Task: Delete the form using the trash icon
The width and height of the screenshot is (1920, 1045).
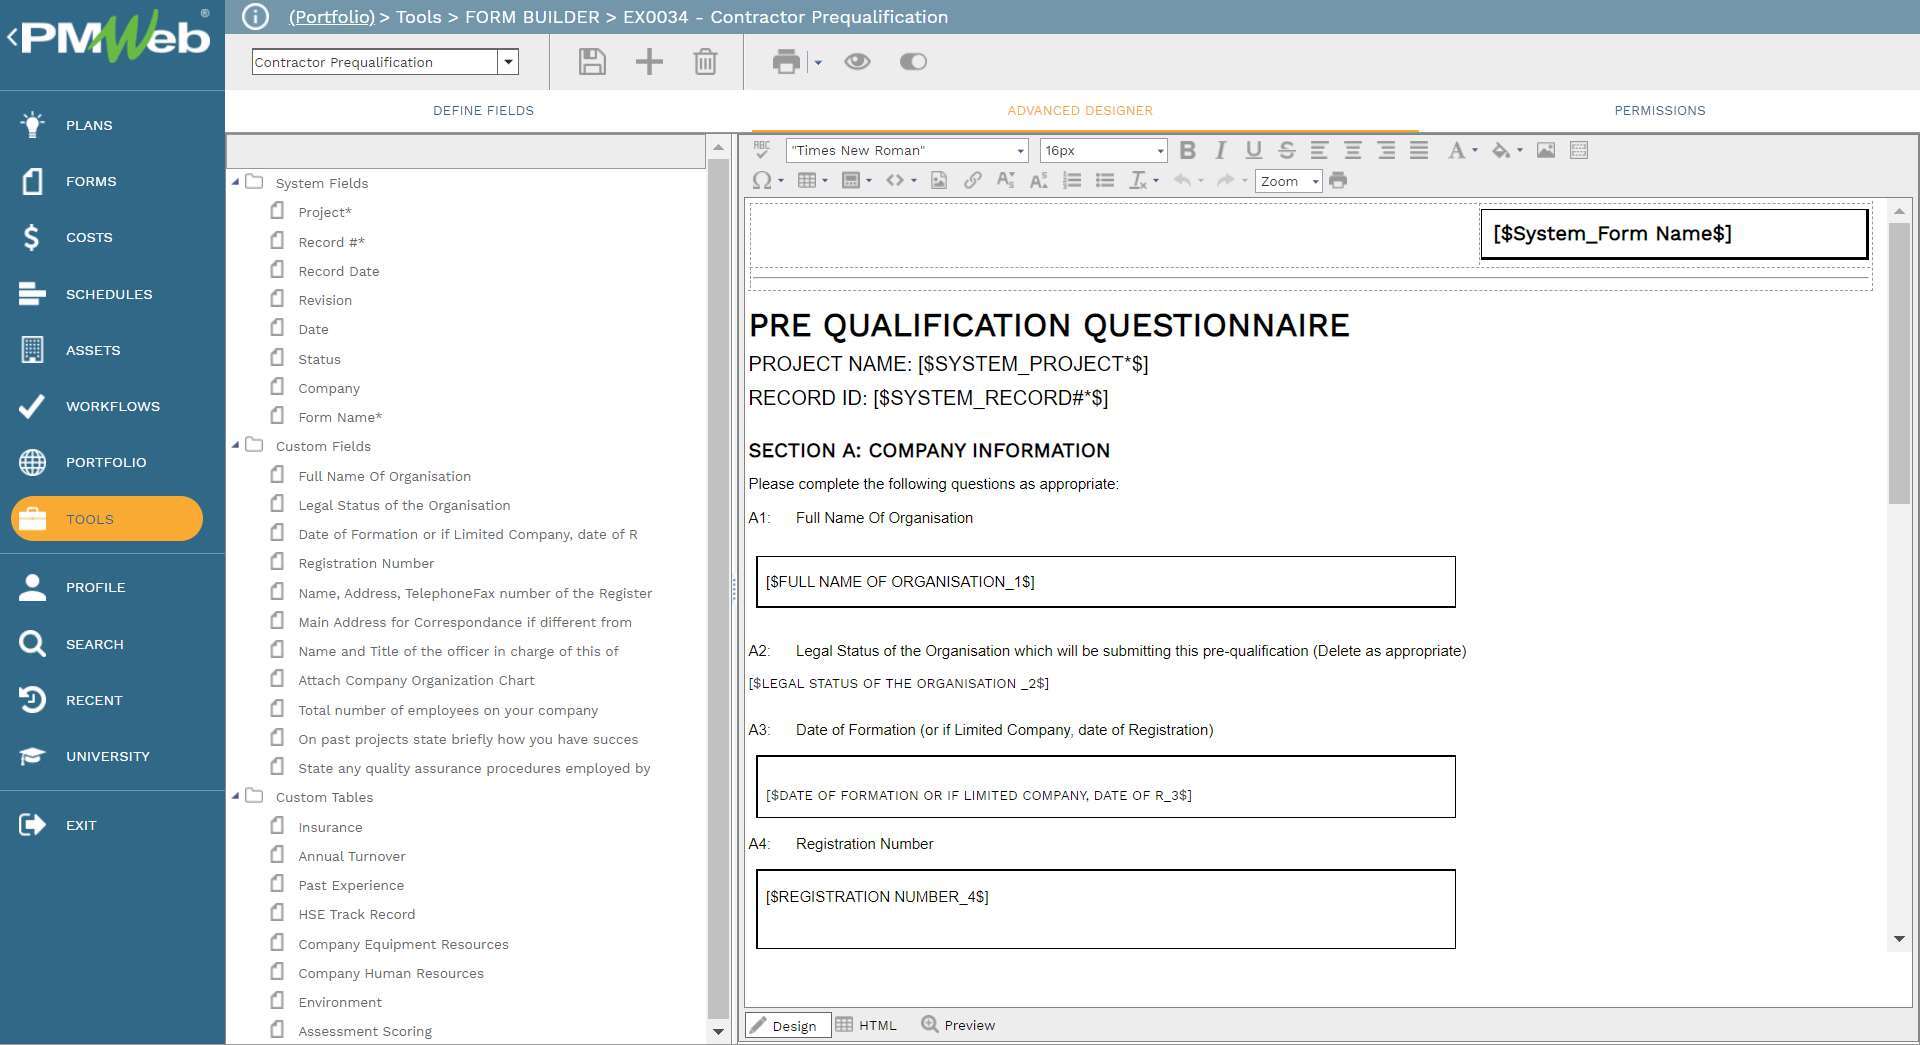Action: pos(706,61)
